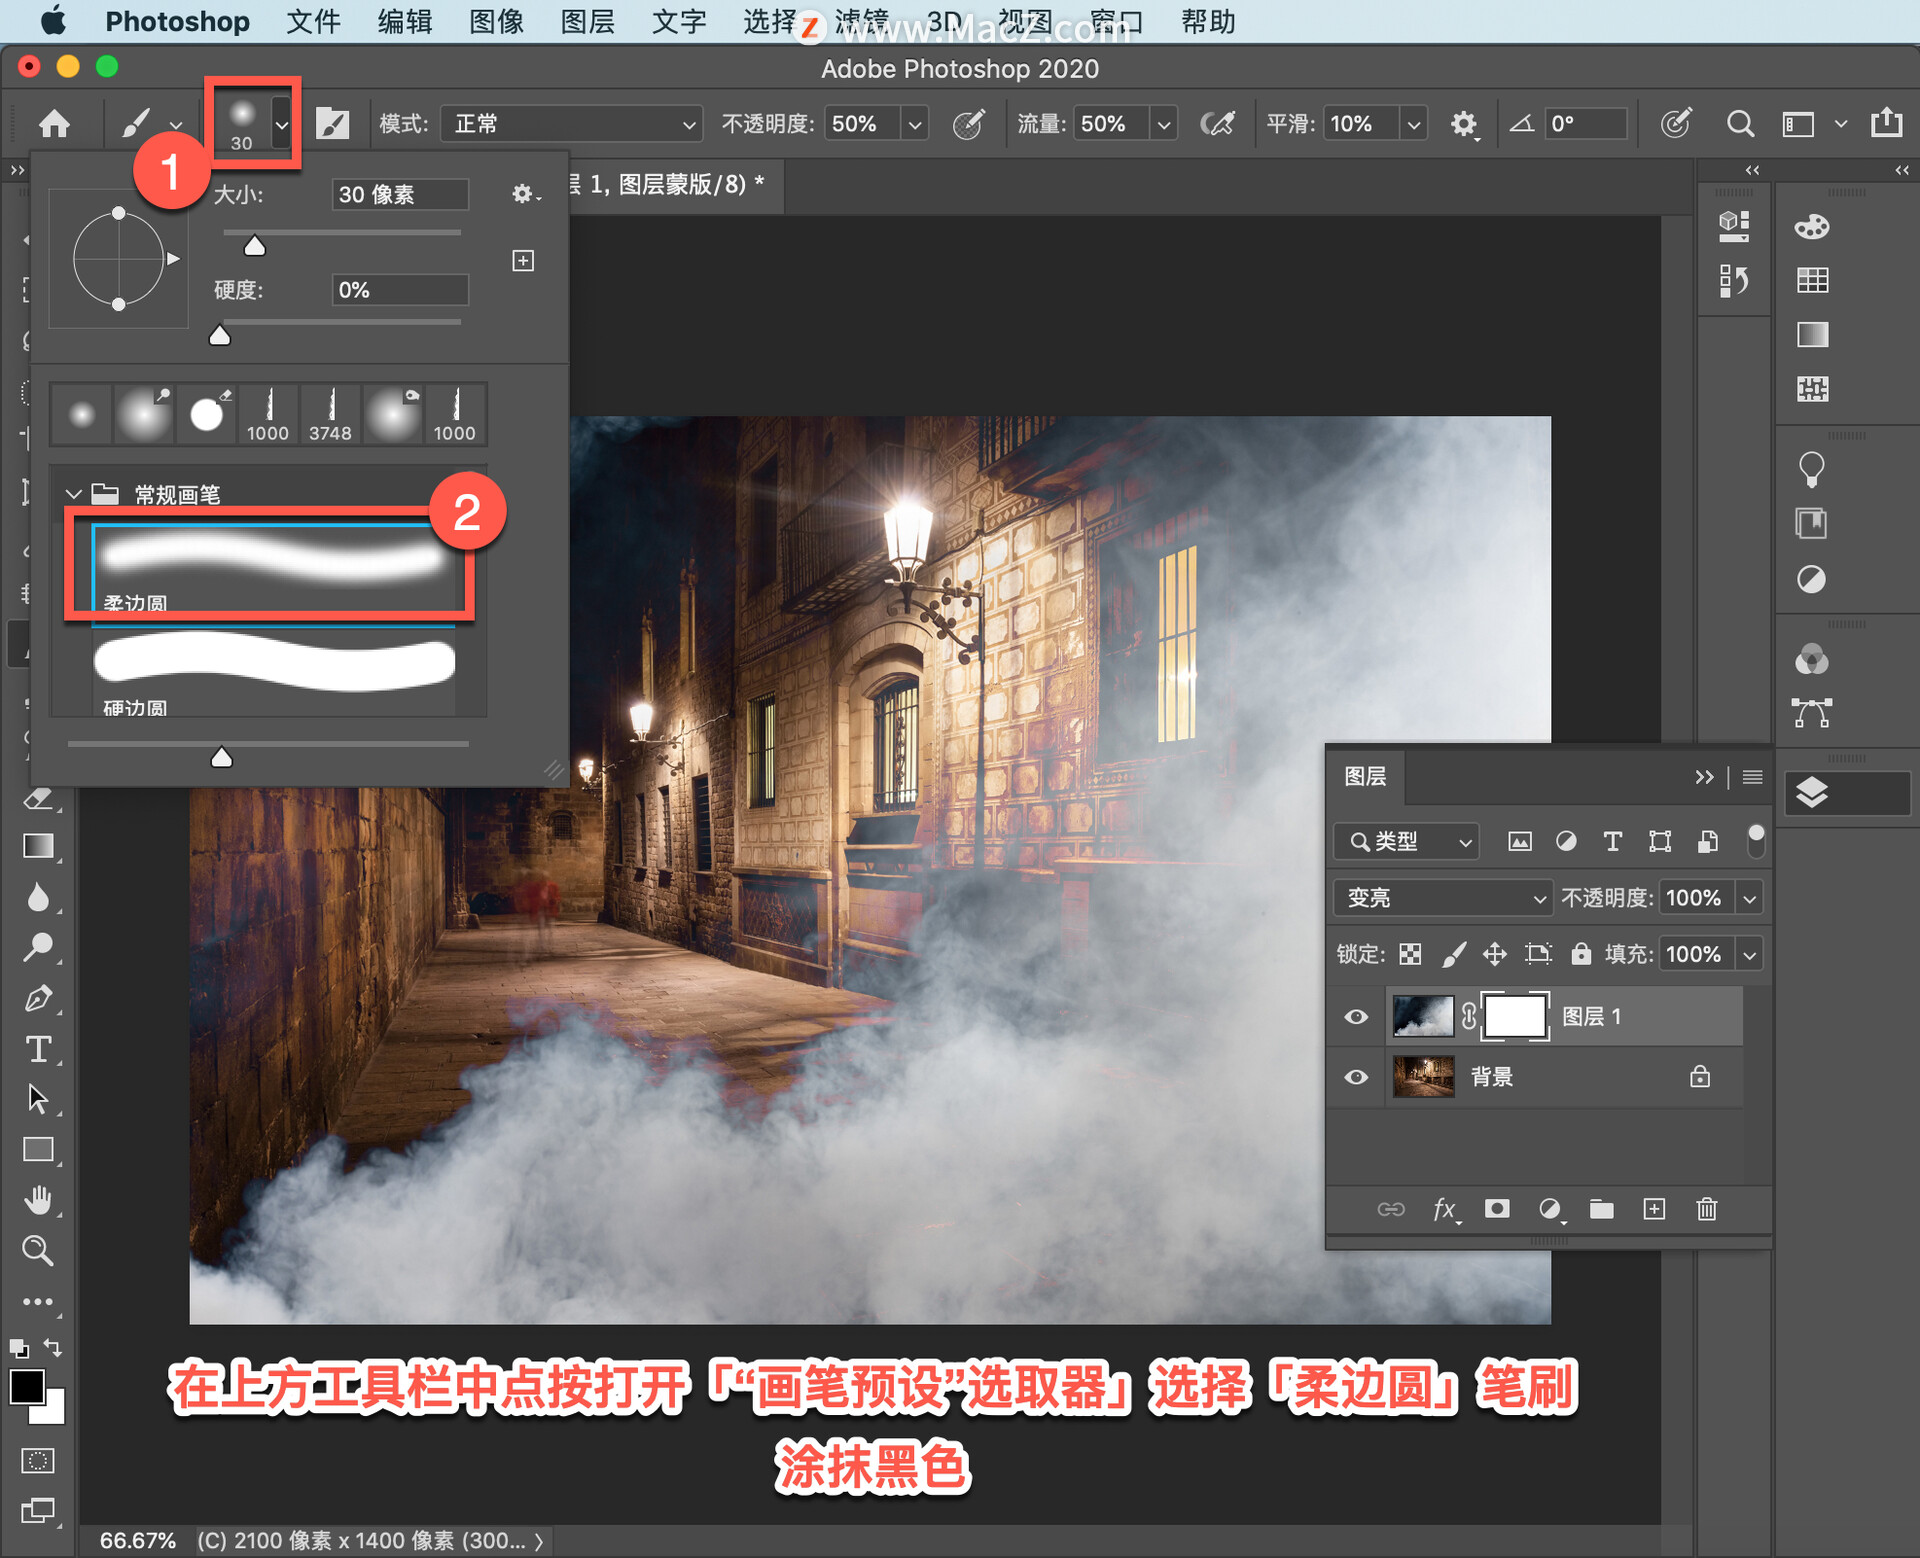Toggle lock all layer attributes
Screen dimensions: 1920x1558
pyautogui.click(x=1581, y=953)
